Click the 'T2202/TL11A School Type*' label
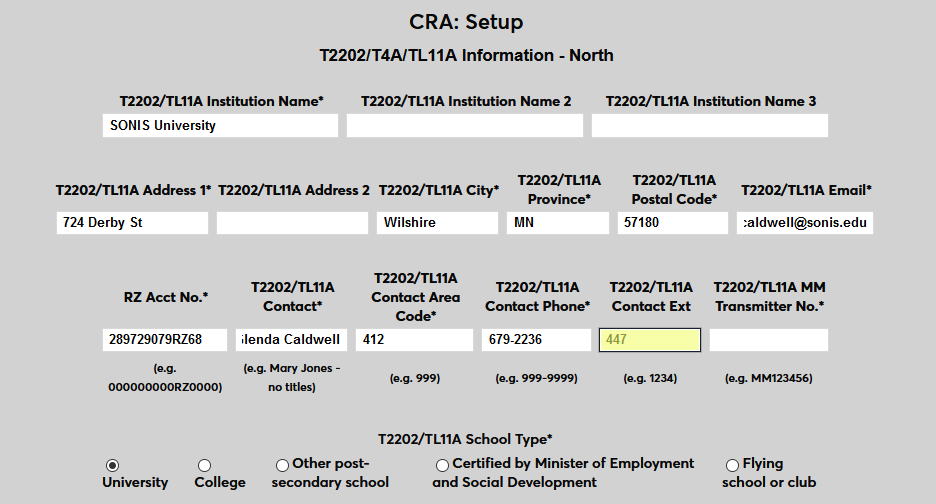 click(466, 440)
